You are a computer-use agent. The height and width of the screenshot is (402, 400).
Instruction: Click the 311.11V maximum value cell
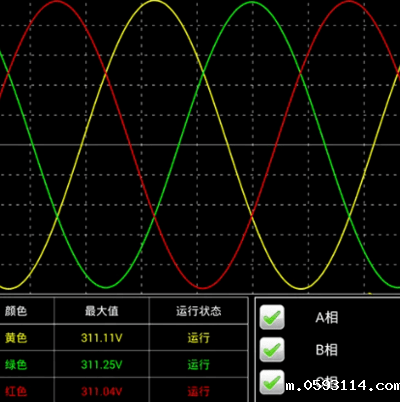[102, 338]
